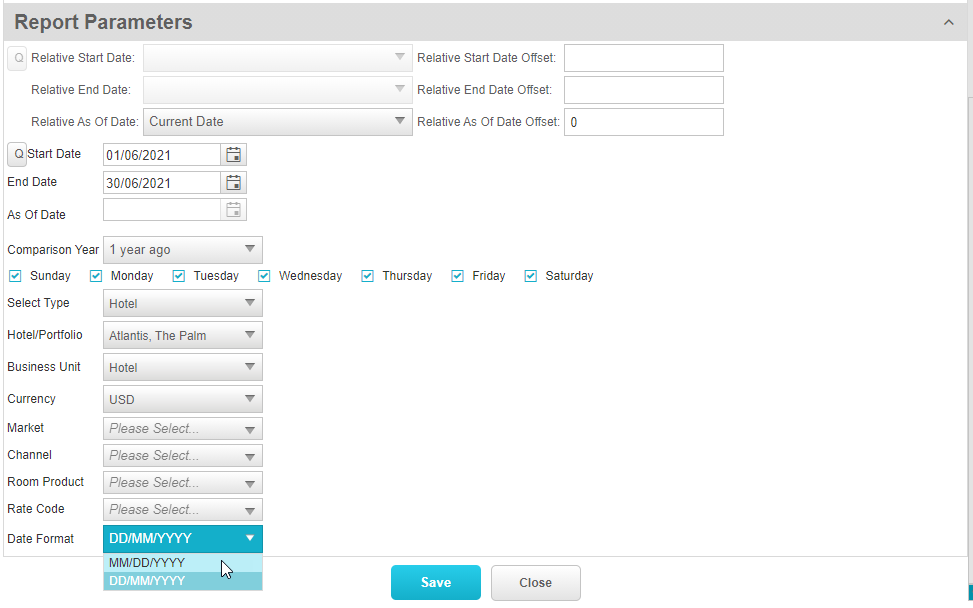Viewport: 973px width, 608px height.
Task: Open the Channel dropdown
Action: pyautogui.click(x=182, y=455)
